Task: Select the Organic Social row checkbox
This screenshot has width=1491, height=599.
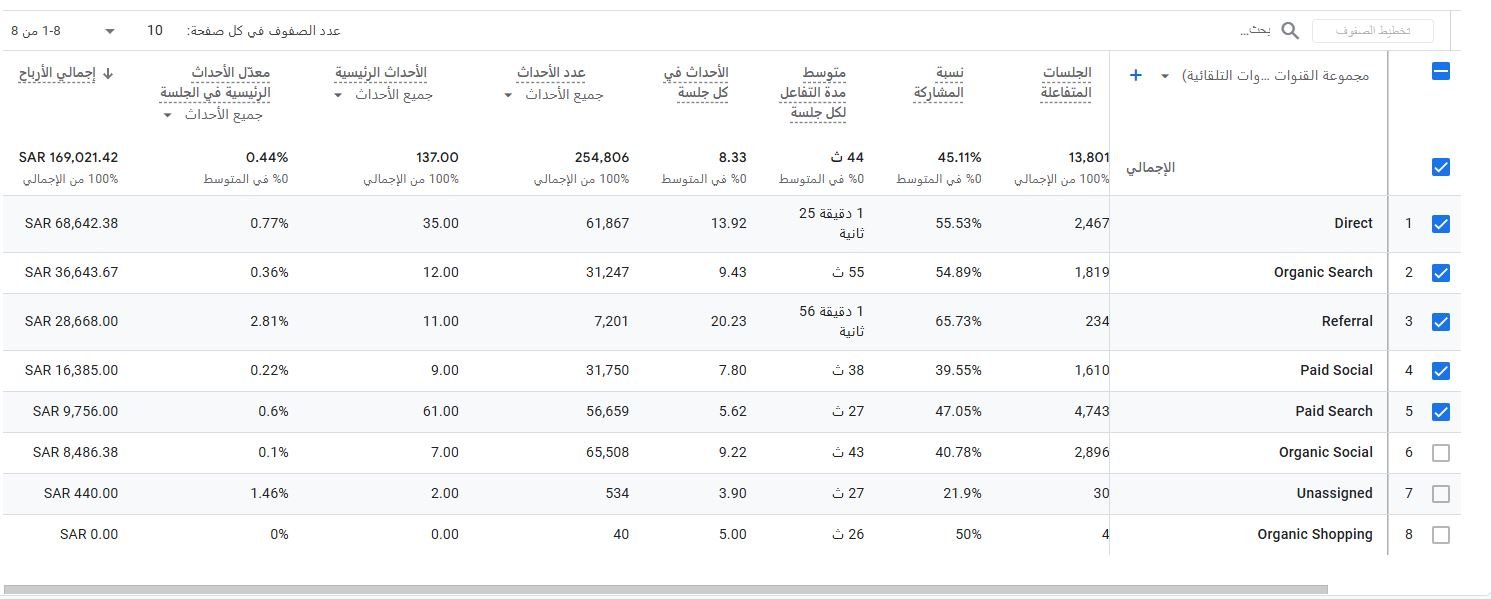Action: coord(1441,453)
